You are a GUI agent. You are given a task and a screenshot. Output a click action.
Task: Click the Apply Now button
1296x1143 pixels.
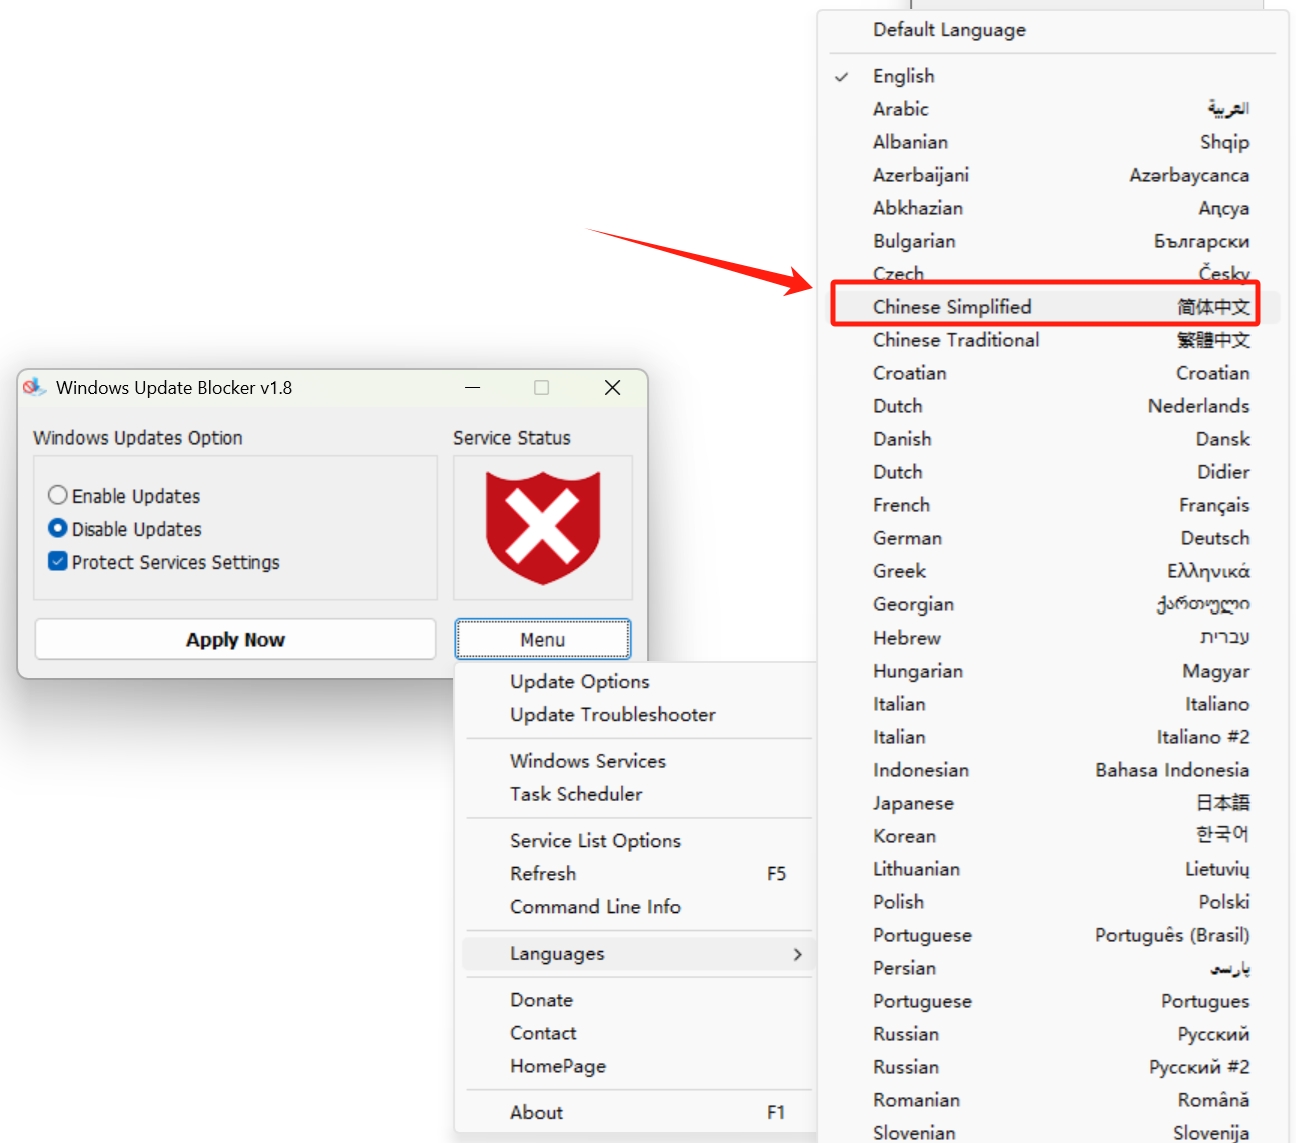[x=235, y=640]
